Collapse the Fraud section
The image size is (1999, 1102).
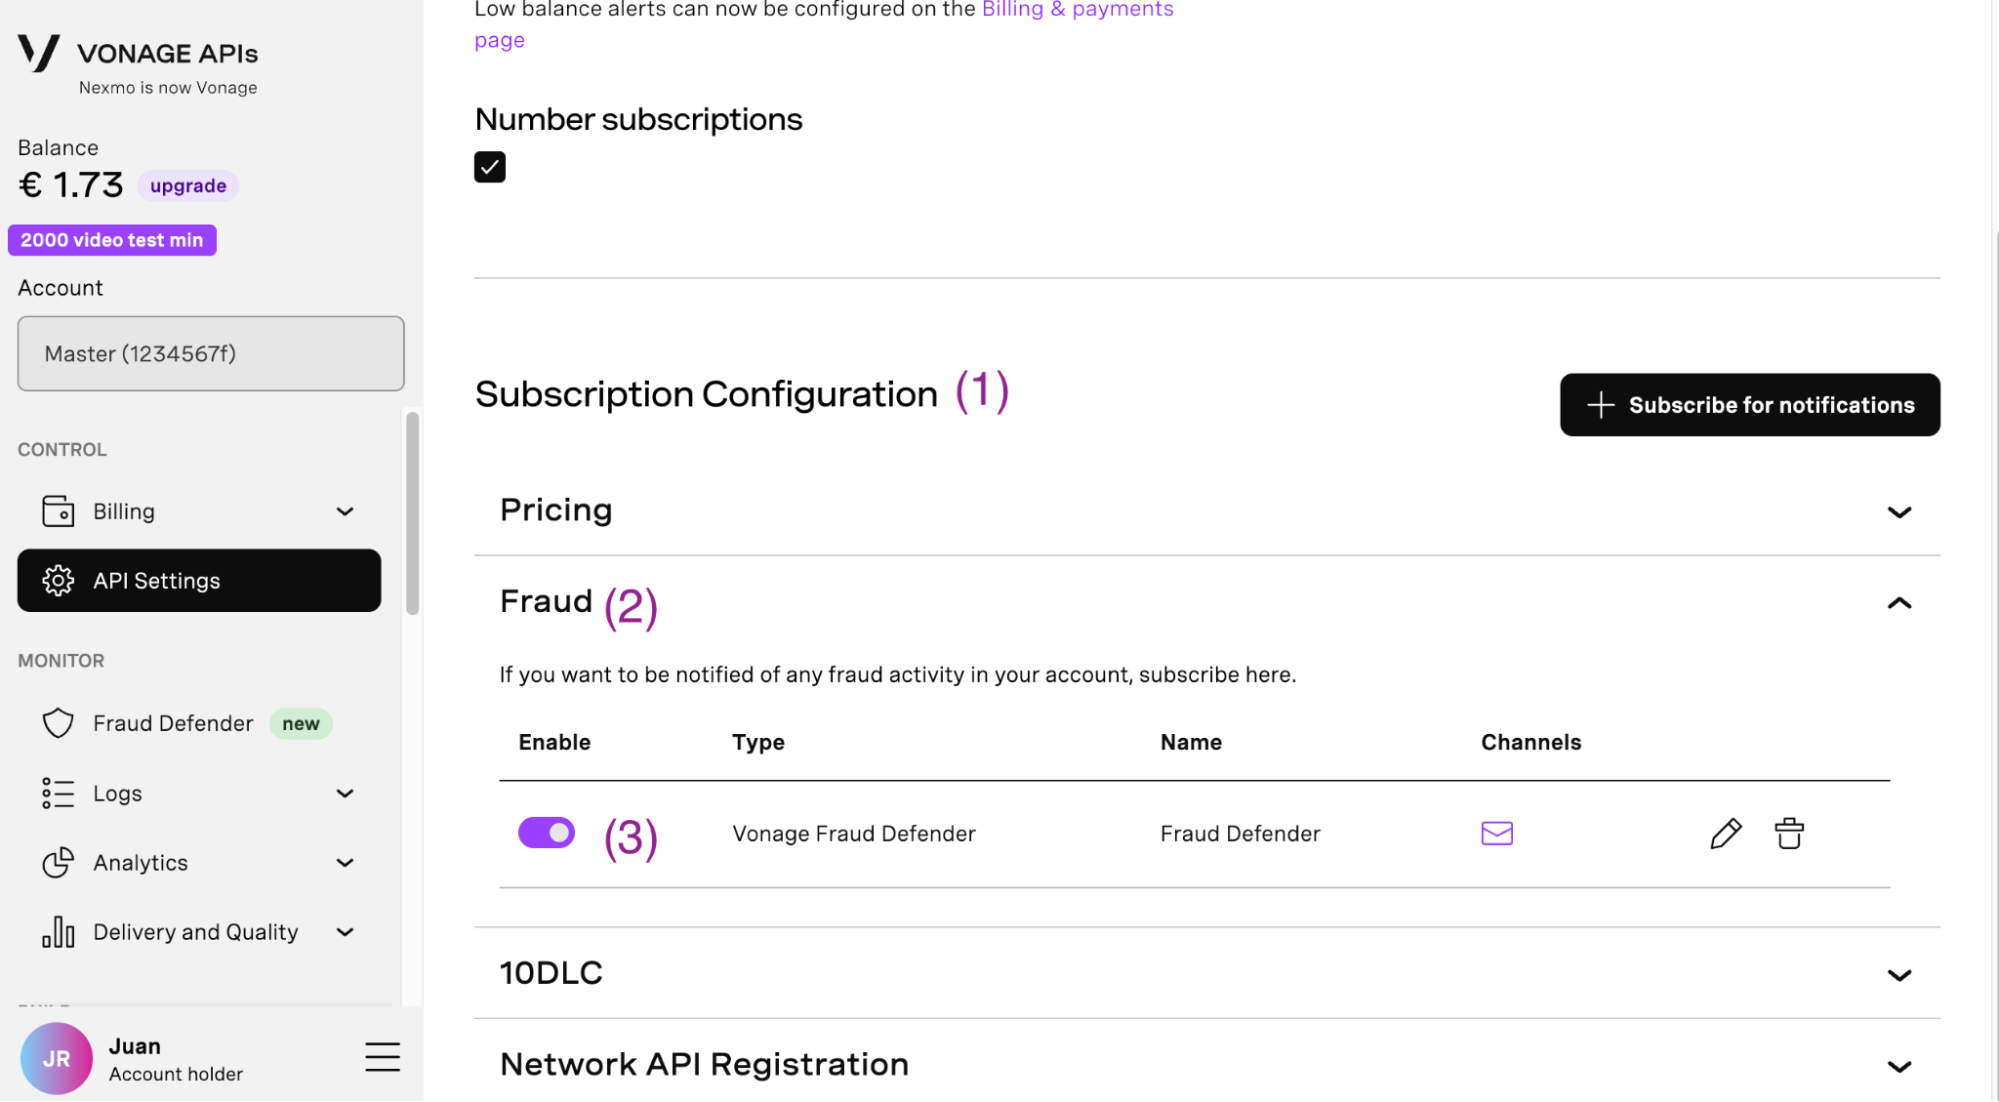click(1898, 603)
